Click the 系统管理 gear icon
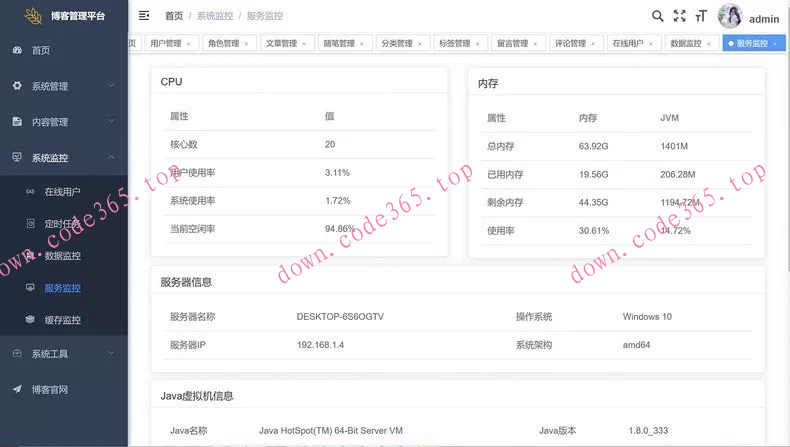This screenshot has width=790, height=447. (x=17, y=86)
